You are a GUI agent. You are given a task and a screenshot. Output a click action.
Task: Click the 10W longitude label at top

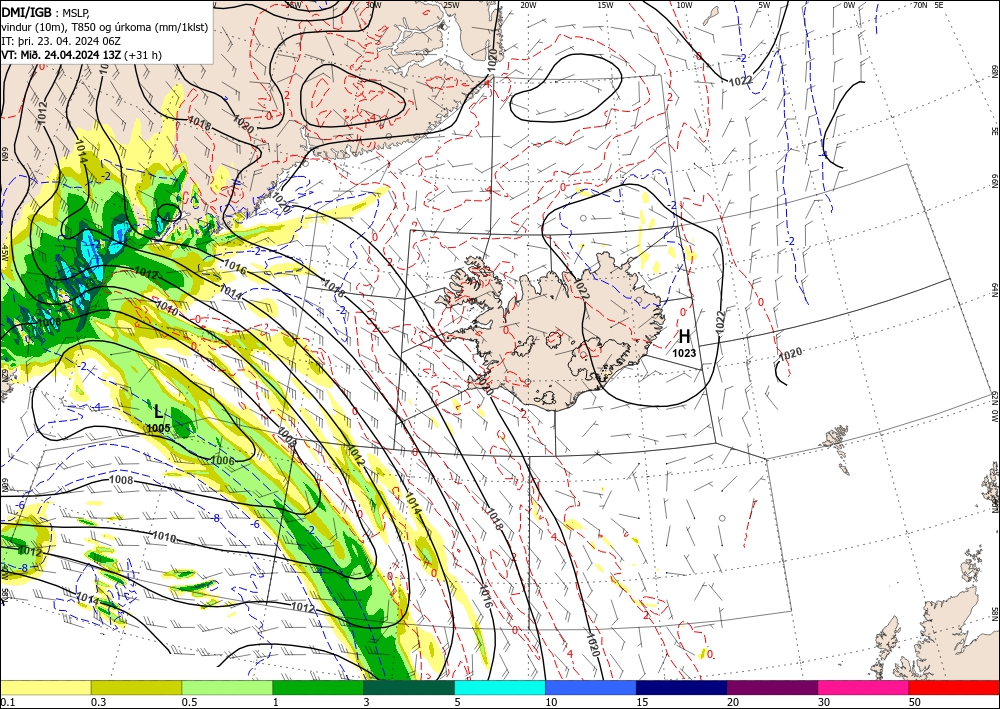[684, 5]
